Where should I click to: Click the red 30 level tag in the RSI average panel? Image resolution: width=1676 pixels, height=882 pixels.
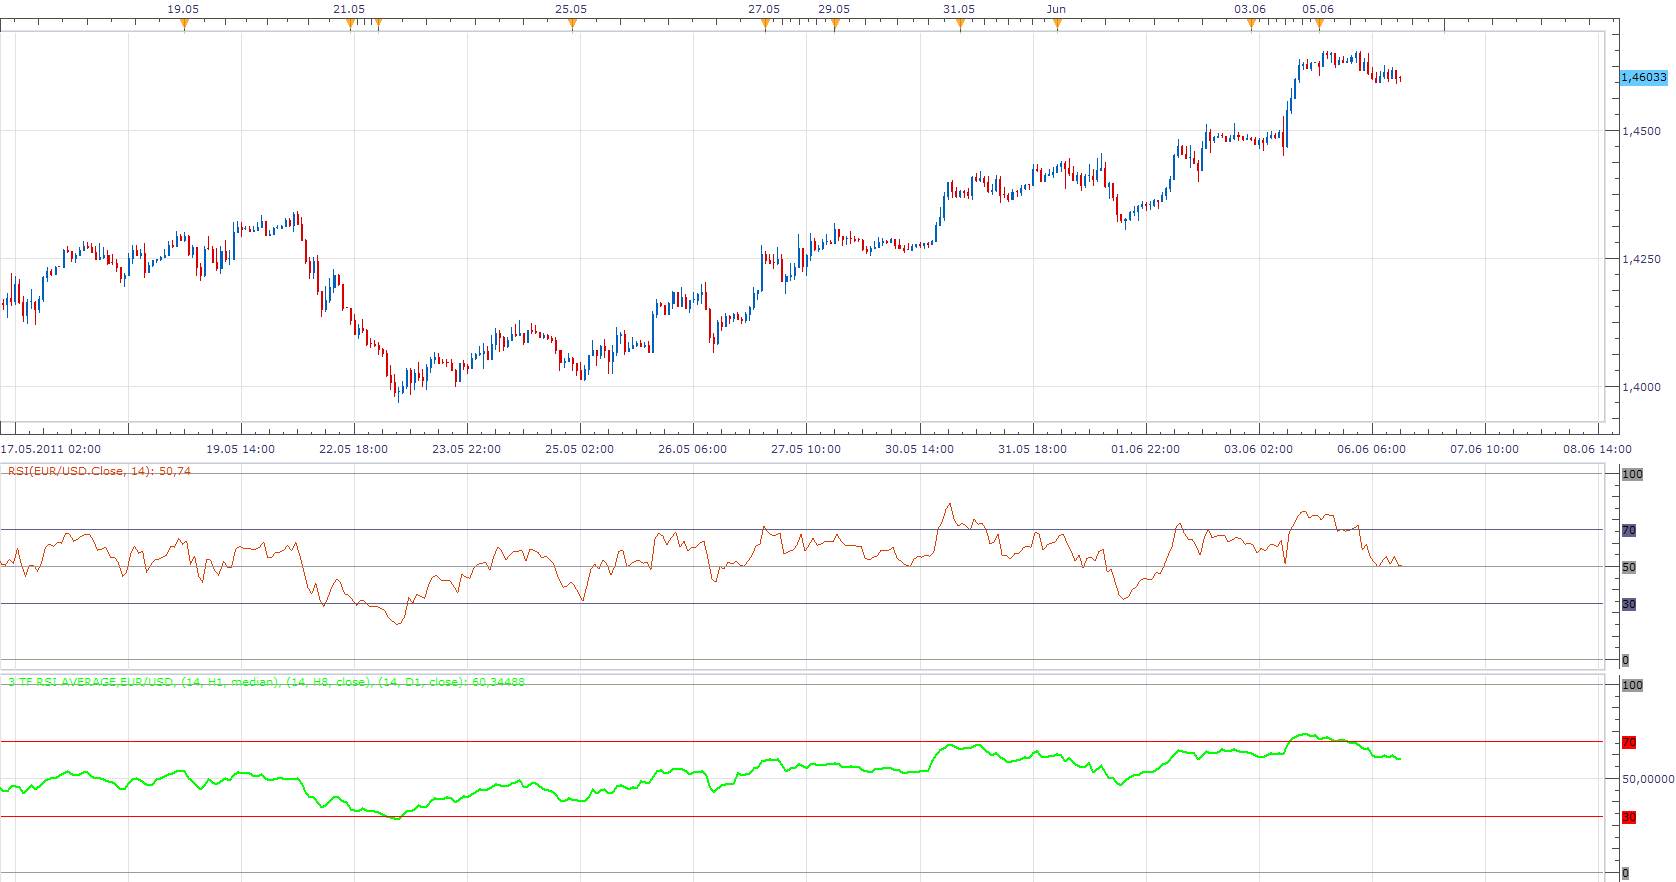point(1629,817)
